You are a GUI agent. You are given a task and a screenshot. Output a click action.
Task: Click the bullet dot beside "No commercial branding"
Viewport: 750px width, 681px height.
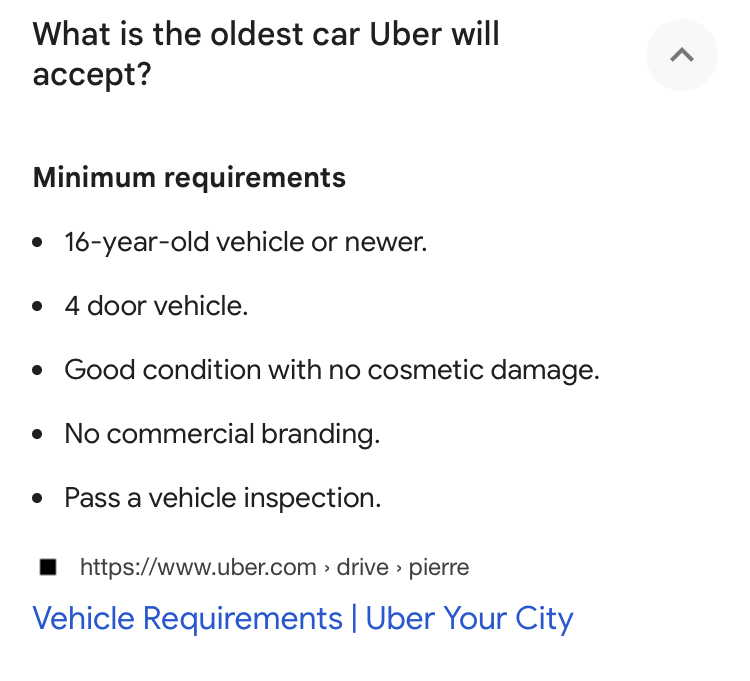coord(38,435)
